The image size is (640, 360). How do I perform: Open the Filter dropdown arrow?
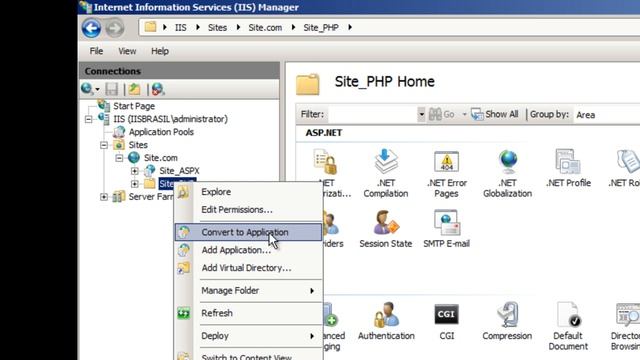pyautogui.click(x=421, y=114)
